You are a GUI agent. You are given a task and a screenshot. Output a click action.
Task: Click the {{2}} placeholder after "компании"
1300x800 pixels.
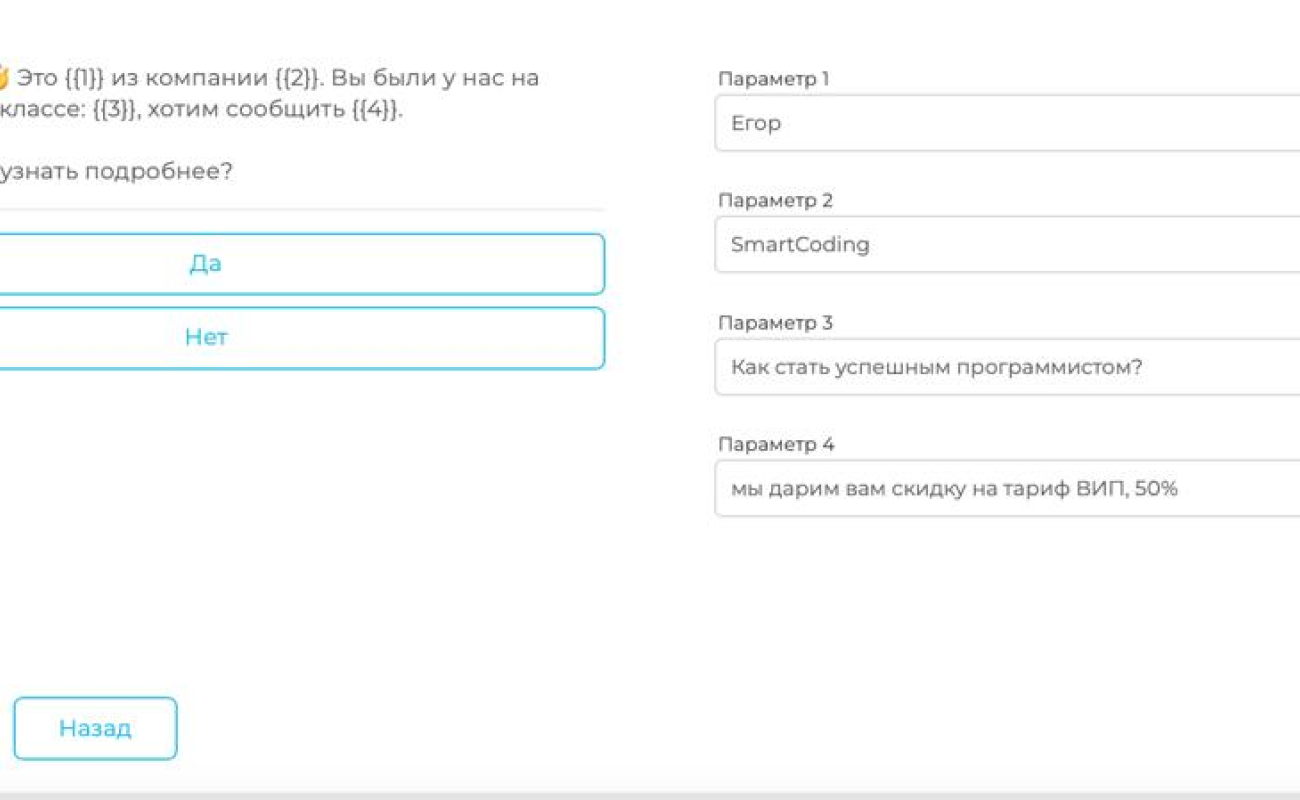click(295, 78)
